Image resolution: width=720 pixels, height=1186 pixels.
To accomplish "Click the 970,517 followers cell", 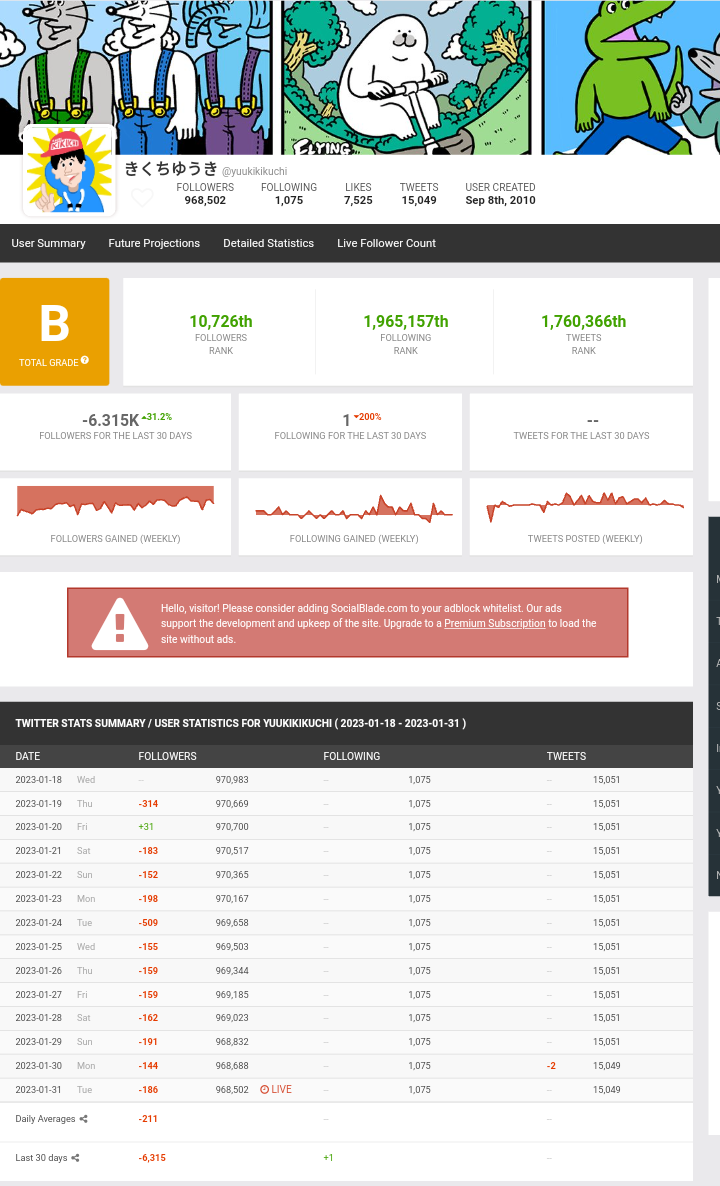I will coord(232,851).
